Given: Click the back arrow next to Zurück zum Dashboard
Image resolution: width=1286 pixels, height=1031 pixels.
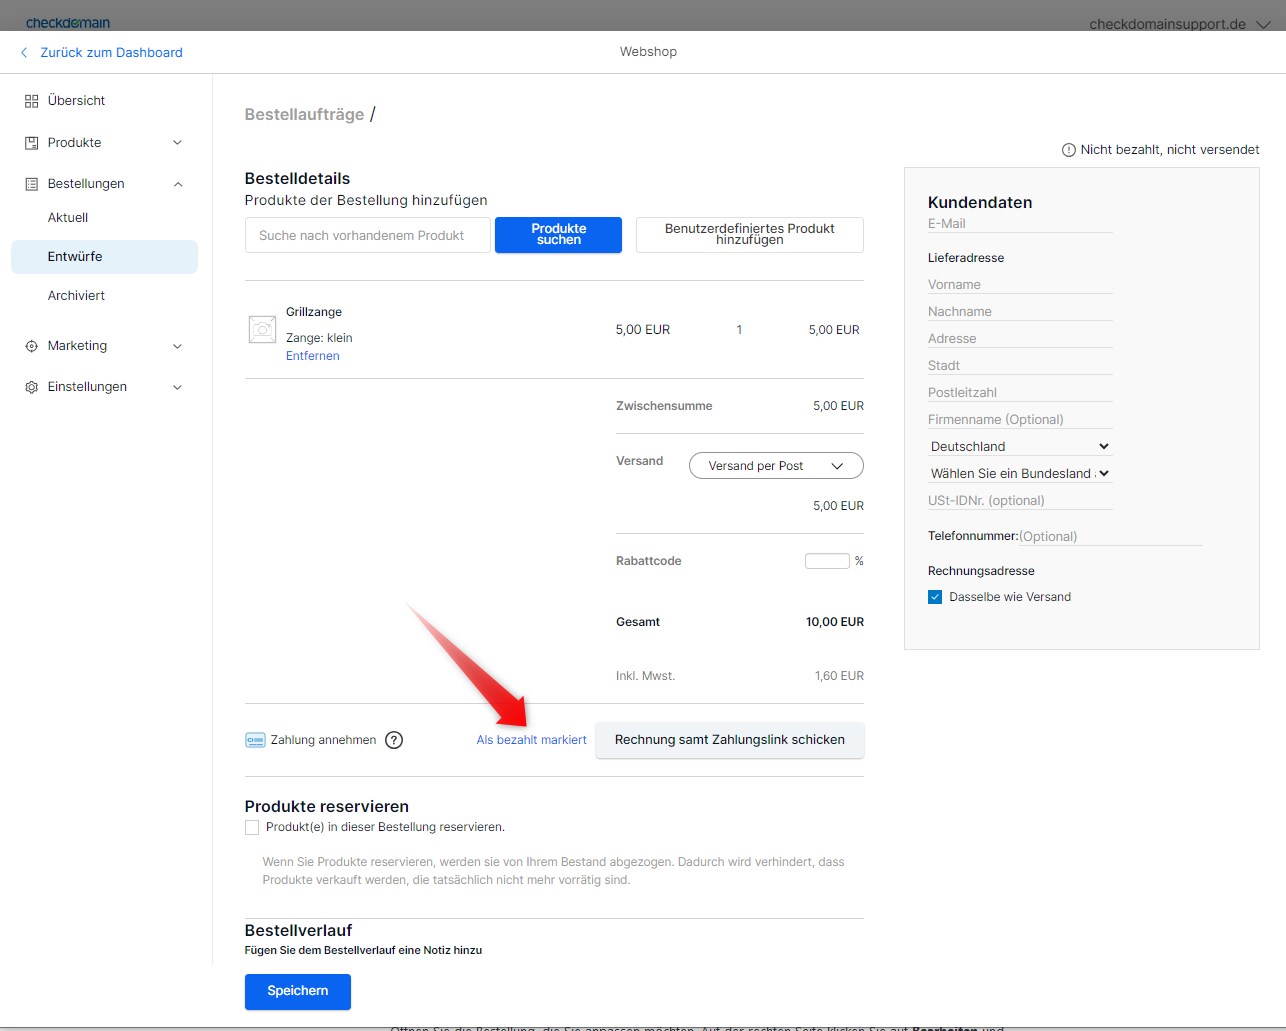Looking at the screenshot, I should pos(24,53).
